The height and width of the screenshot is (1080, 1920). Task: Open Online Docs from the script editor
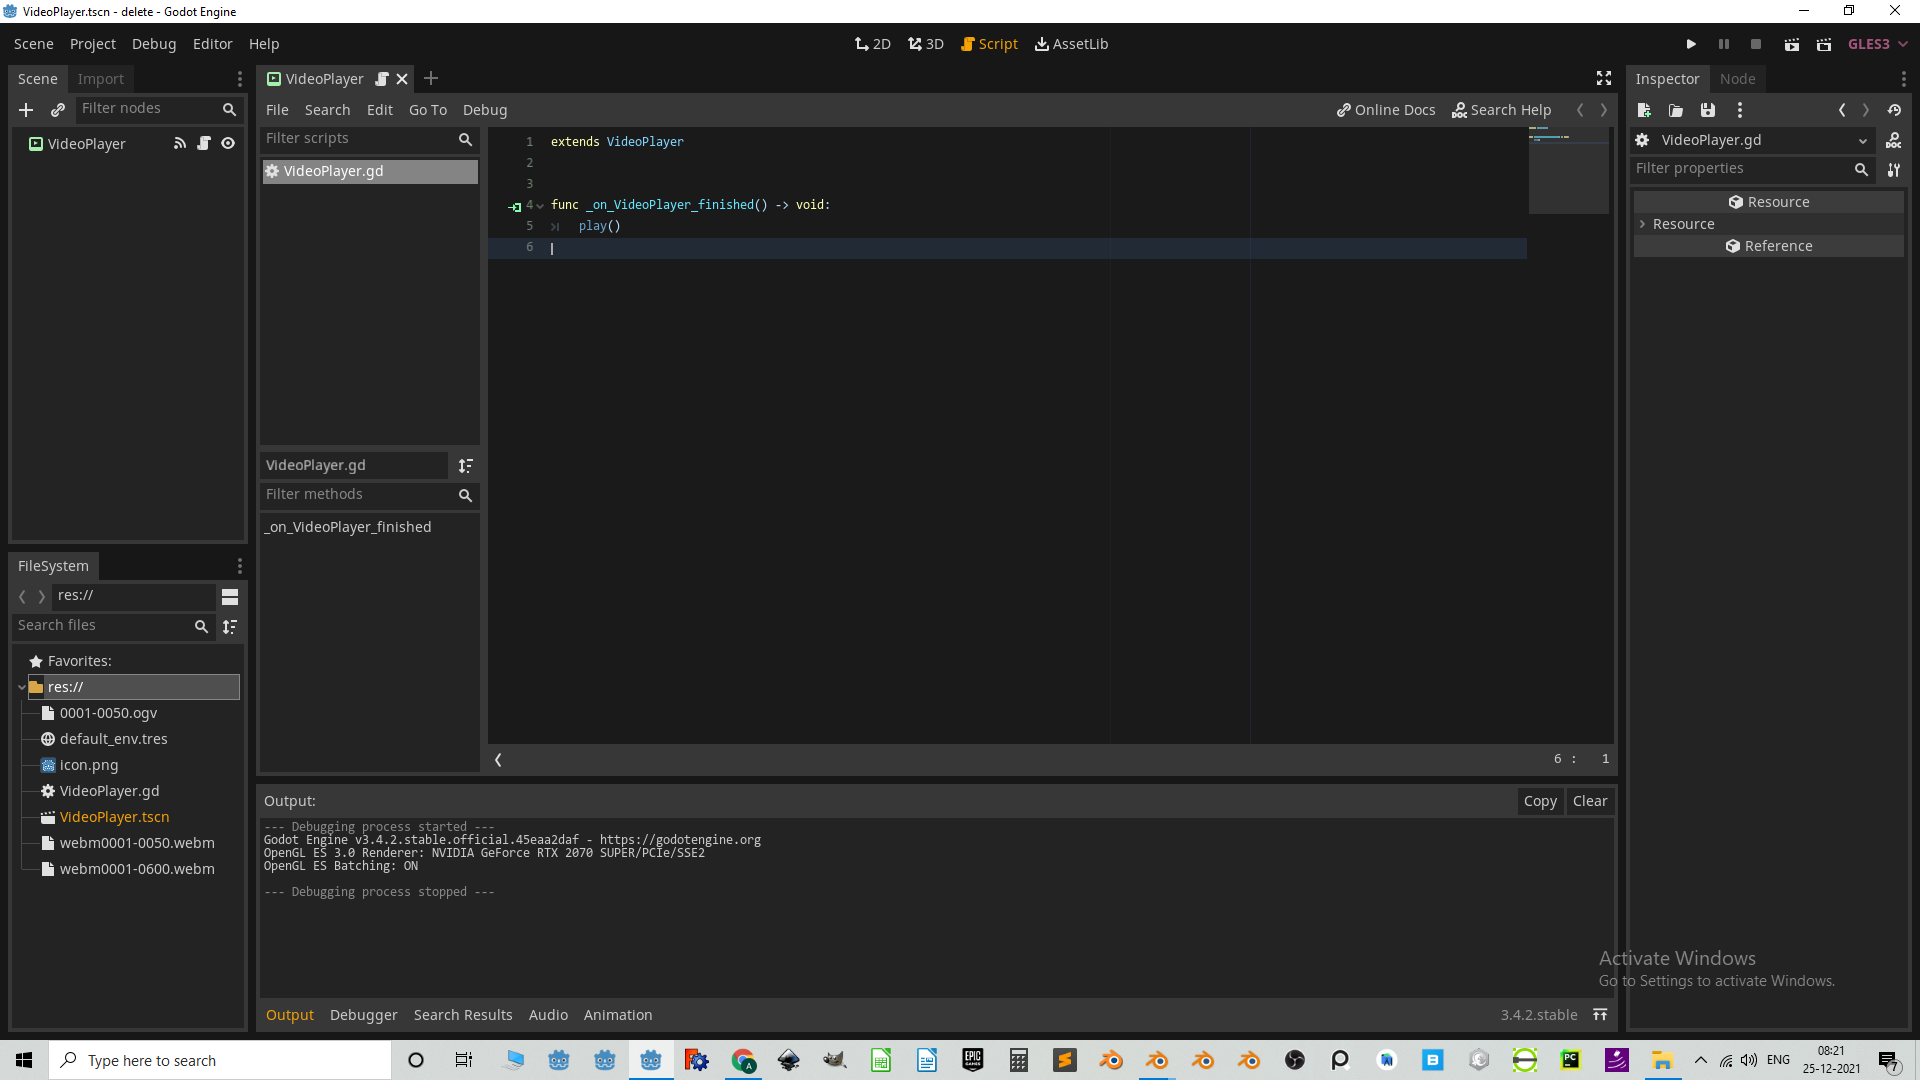click(1386, 110)
